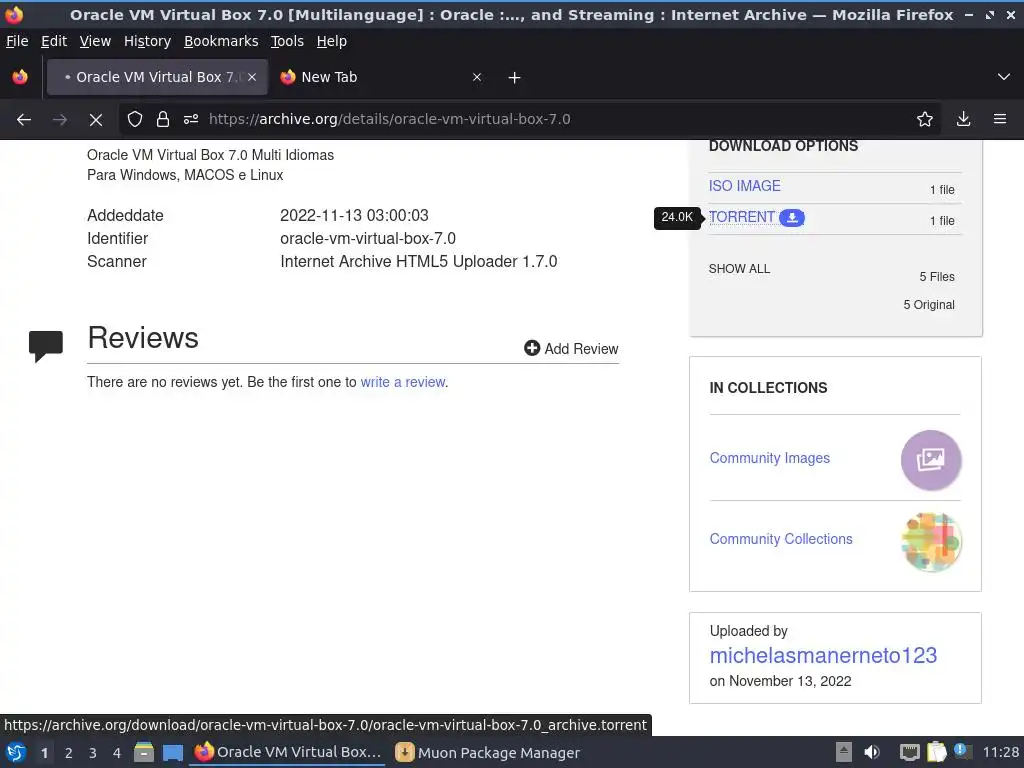
Task: Click the 11:28 taskbar clock
Action: [x=1000, y=752]
